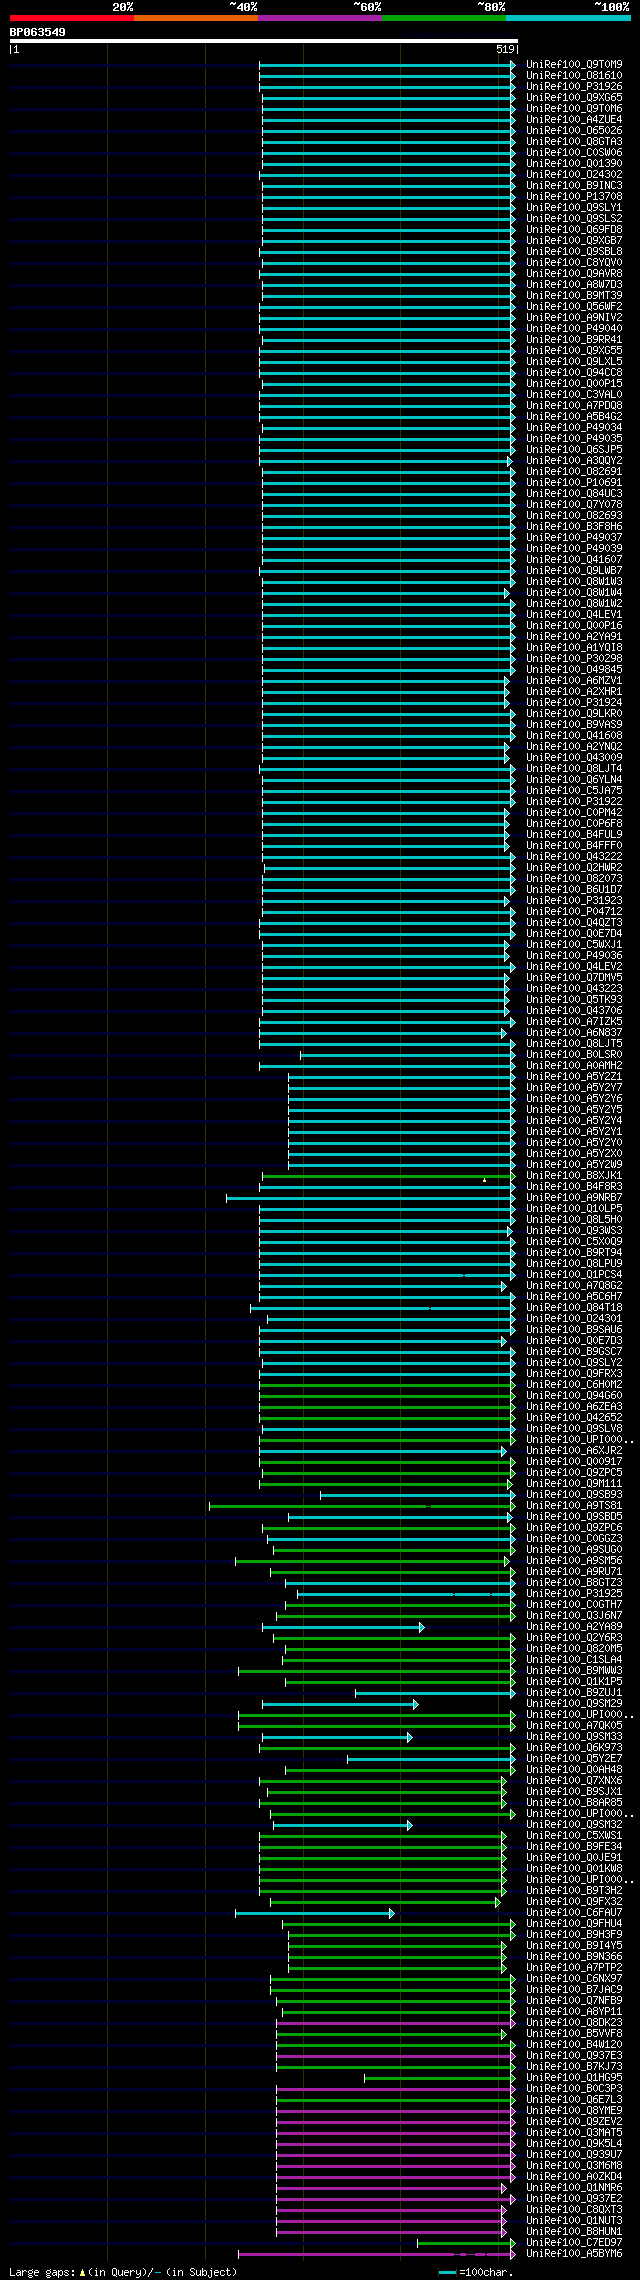Select hit UniRef100_C5WXJ1
Viewport: 640px width, 2280px height.
click(x=574, y=945)
